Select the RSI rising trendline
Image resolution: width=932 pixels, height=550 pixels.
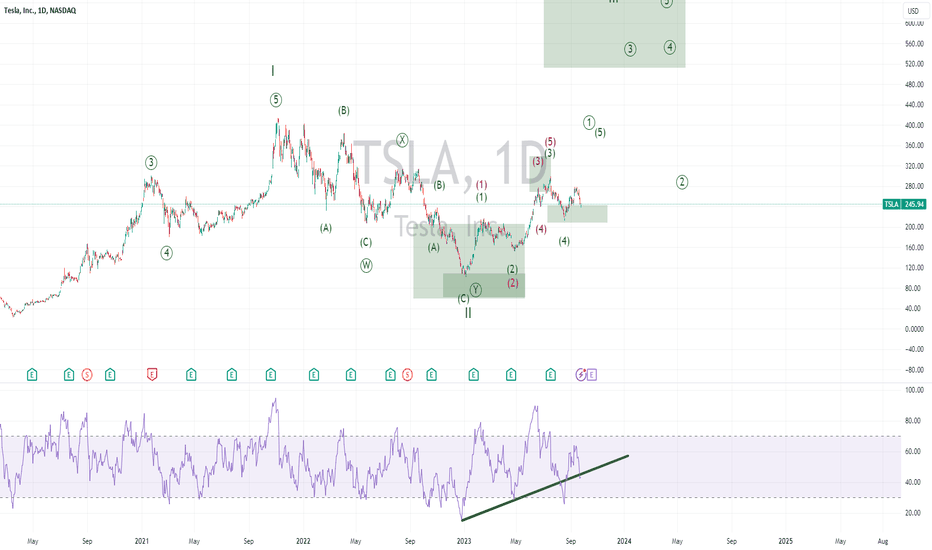[545, 488]
